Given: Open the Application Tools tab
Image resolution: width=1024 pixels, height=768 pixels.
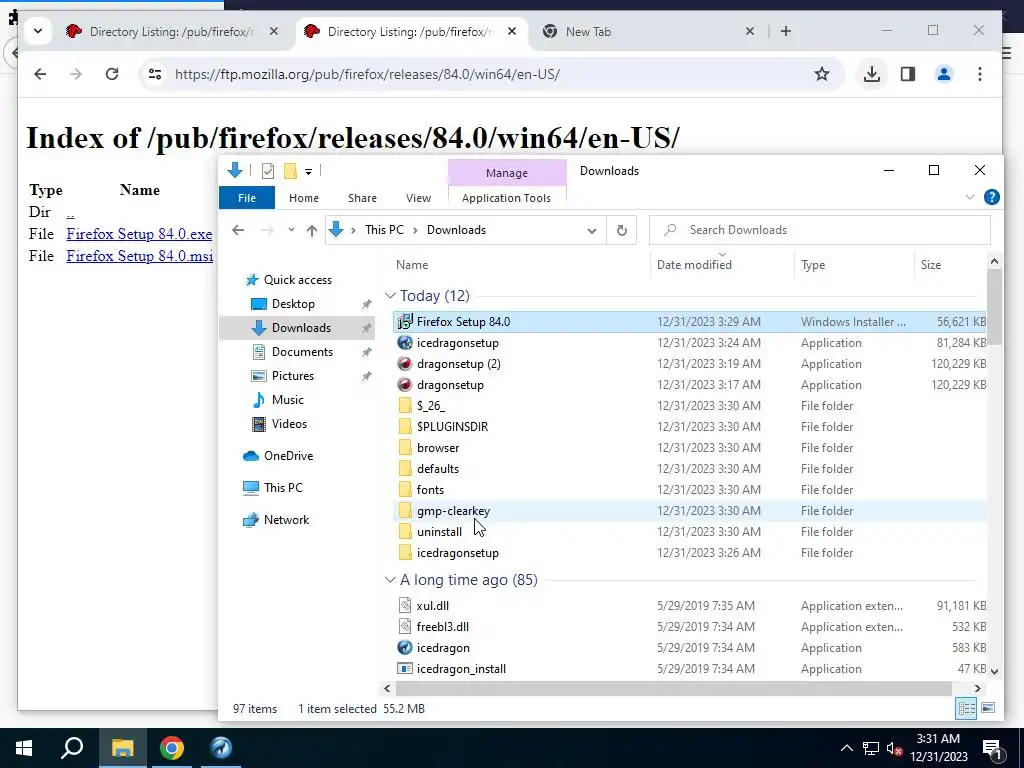Looking at the screenshot, I should click(506, 198).
